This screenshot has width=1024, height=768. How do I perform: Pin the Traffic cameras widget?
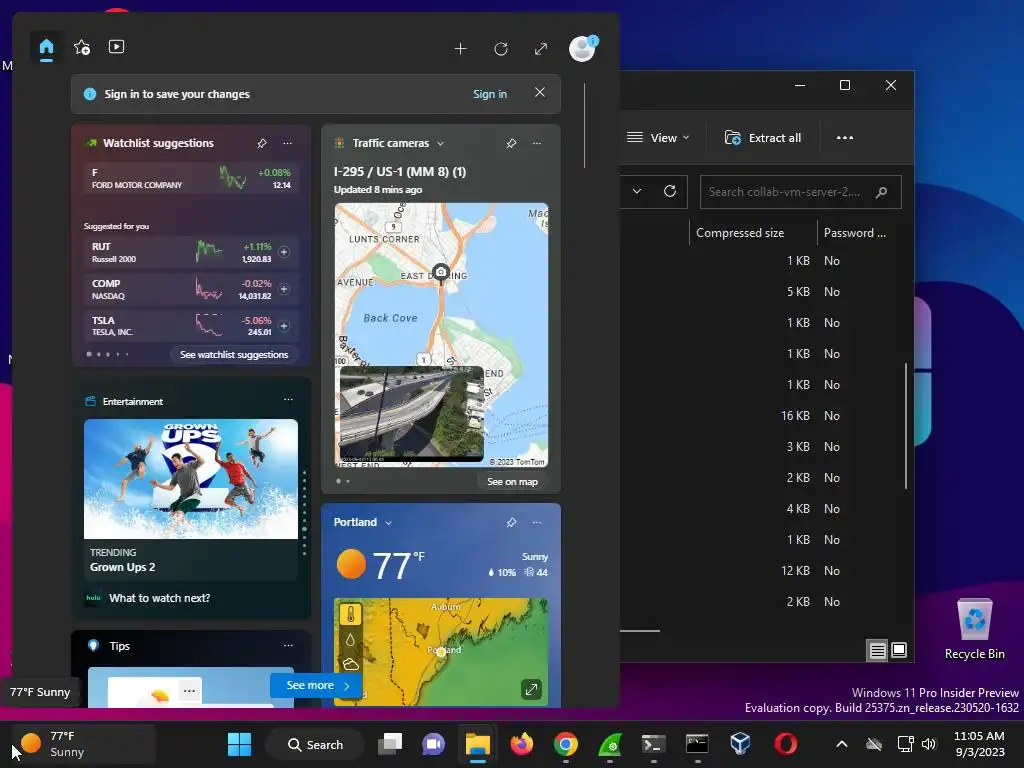[x=511, y=143]
